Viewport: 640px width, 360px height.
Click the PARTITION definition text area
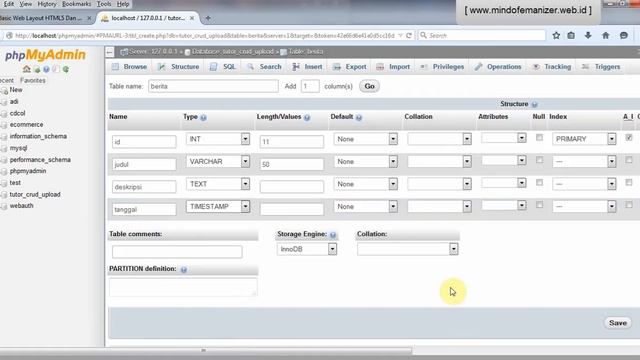pyautogui.click(x=183, y=287)
